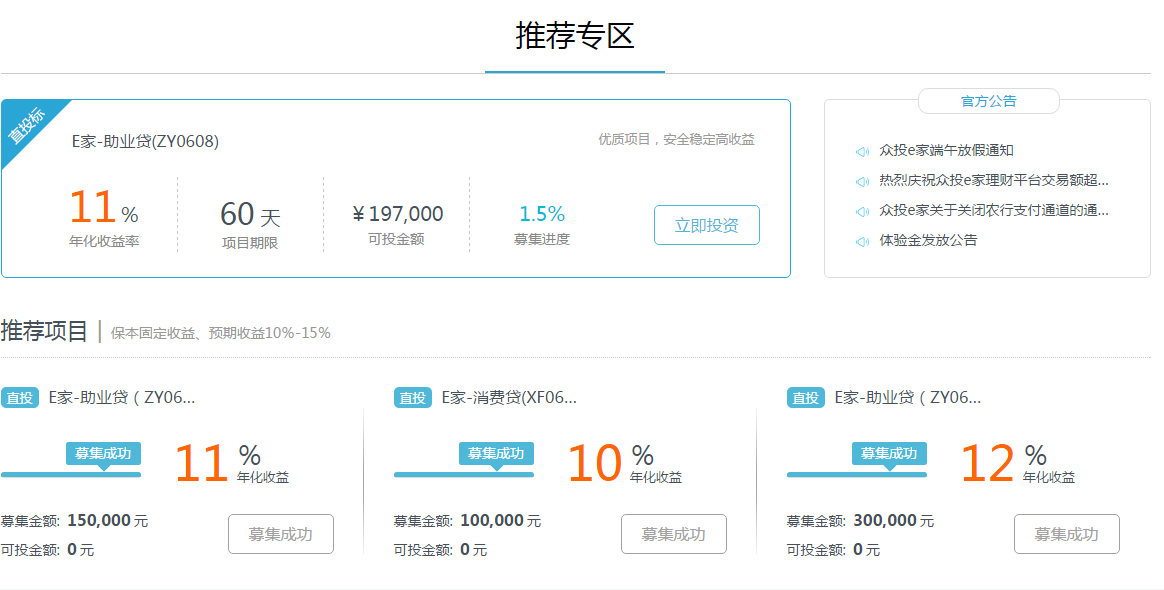
Task: Click the 立即投资 button
Action: 707,225
